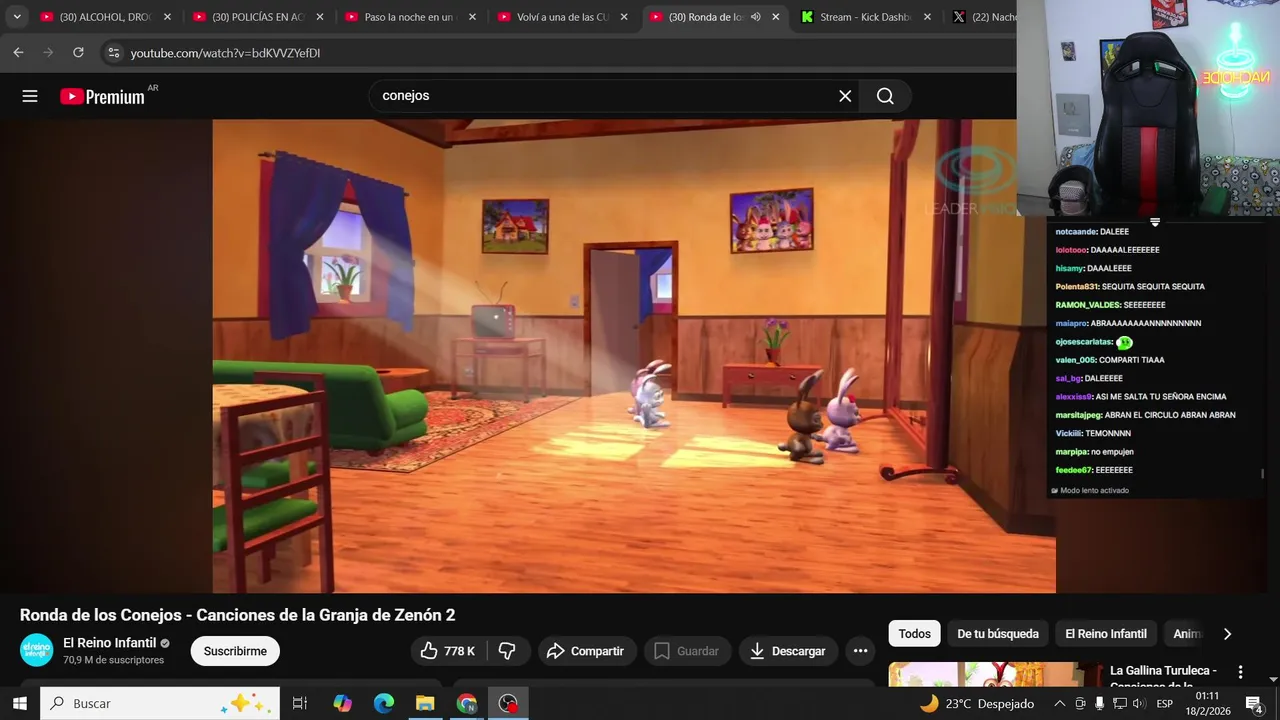Open El Reino Infantil channel name link
Image resolution: width=1280 pixels, height=720 pixels.
click(110, 643)
